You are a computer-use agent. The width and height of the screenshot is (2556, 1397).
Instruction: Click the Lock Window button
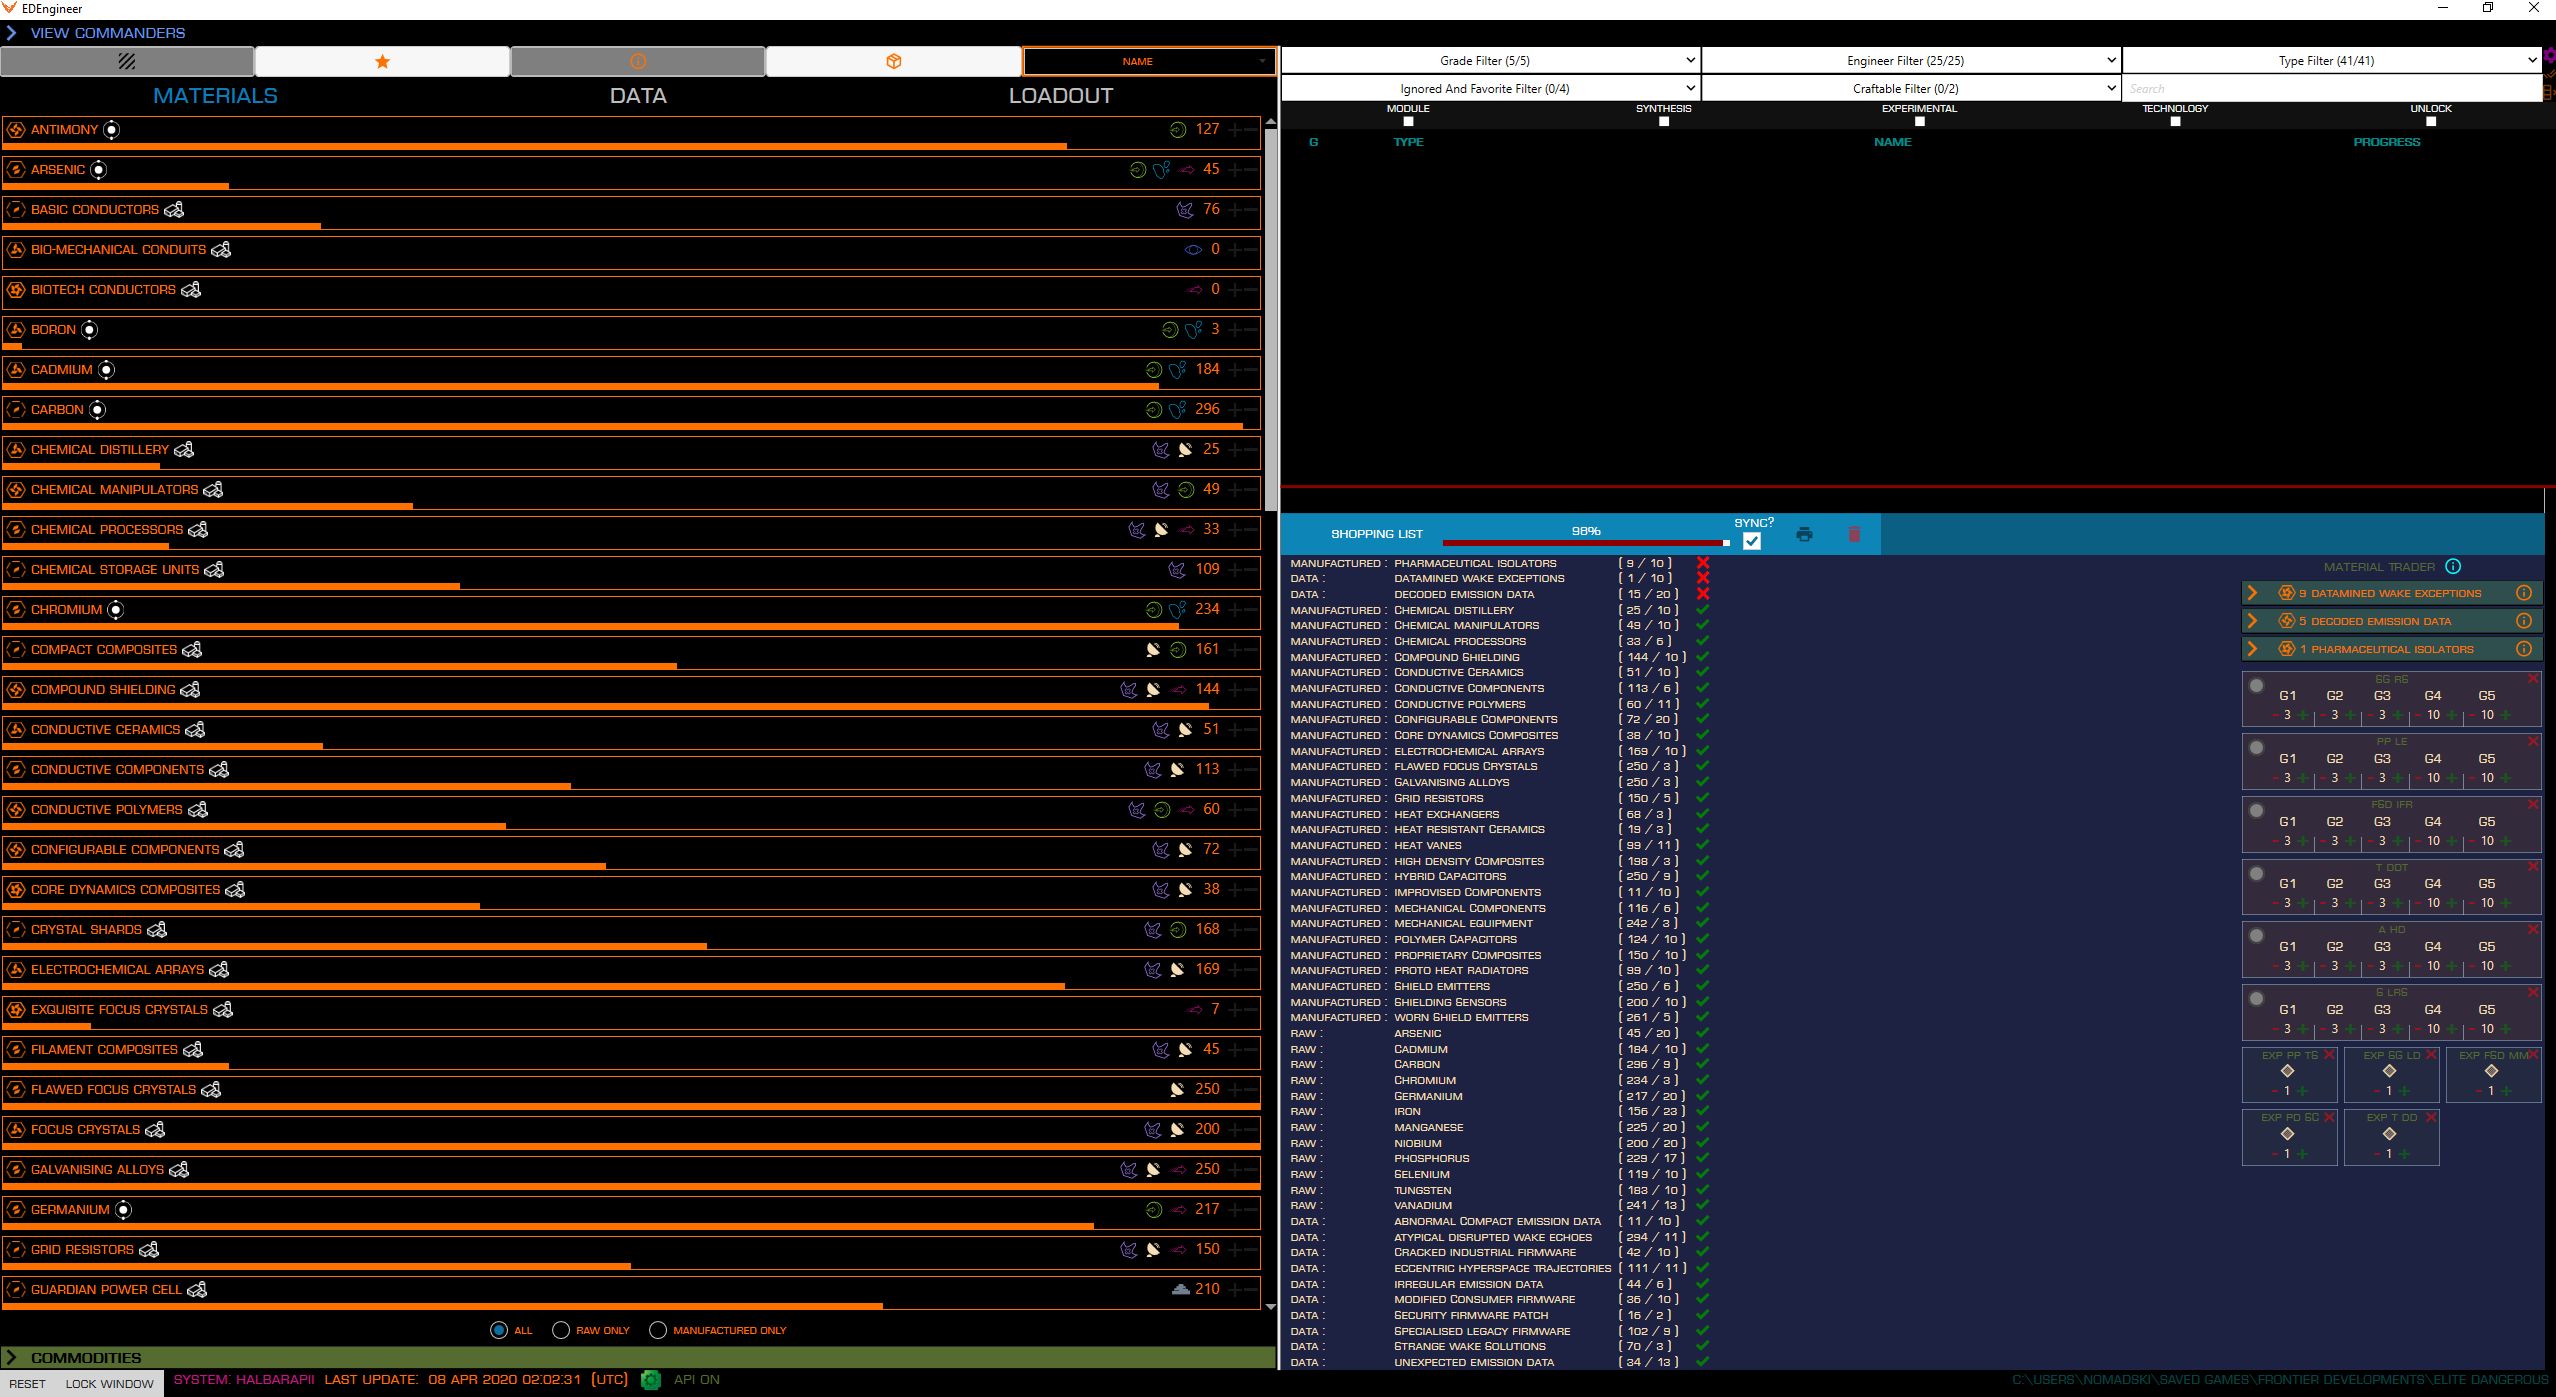[110, 1384]
